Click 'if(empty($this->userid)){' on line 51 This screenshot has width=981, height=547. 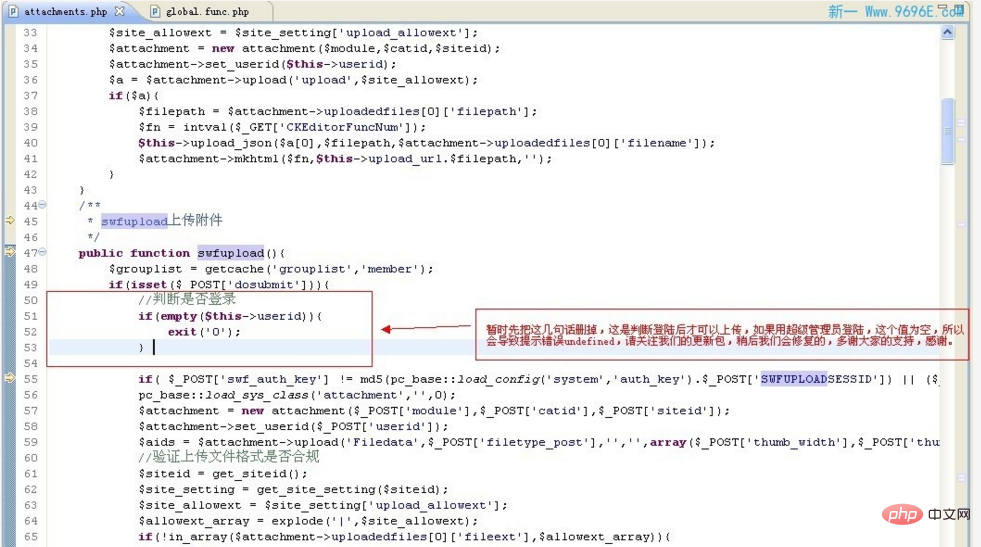230,316
